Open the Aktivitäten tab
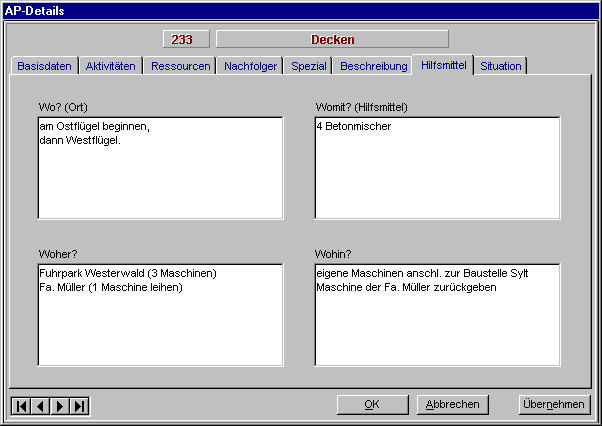 pyautogui.click(x=110, y=66)
